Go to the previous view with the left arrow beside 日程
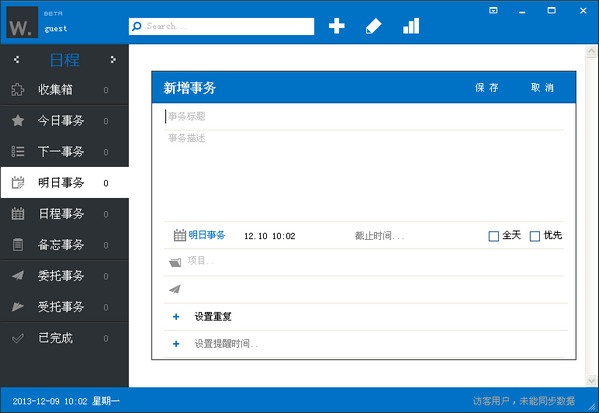The image size is (599, 413). click(x=16, y=59)
